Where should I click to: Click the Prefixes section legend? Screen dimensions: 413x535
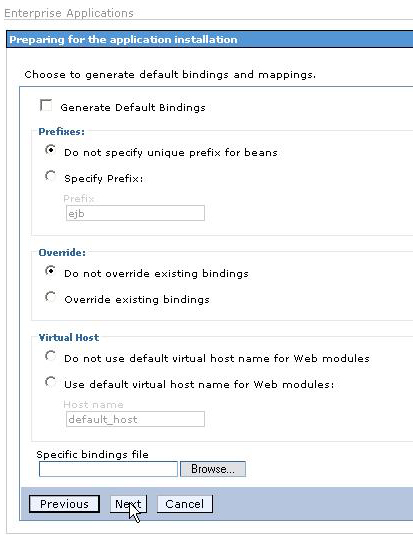coord(61,132)
